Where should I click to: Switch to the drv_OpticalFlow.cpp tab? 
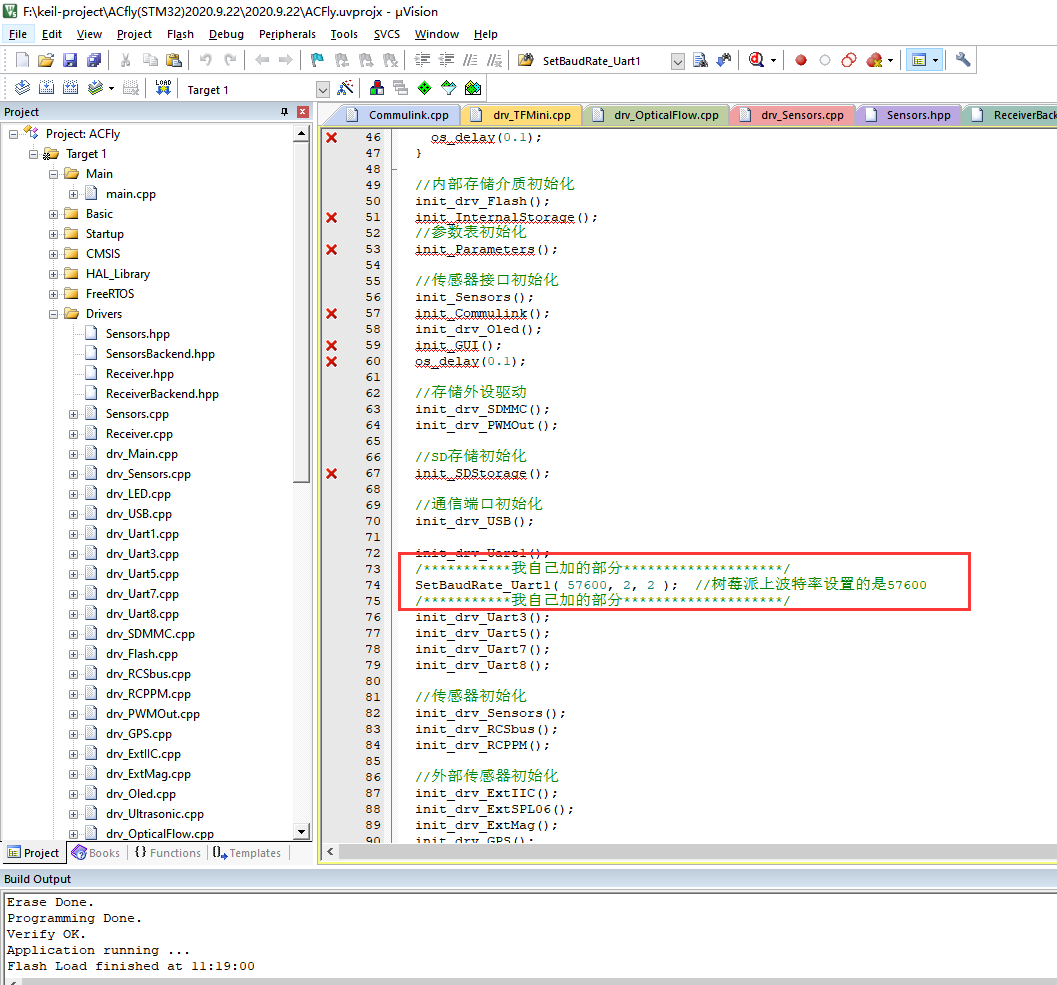coord(655,115)
